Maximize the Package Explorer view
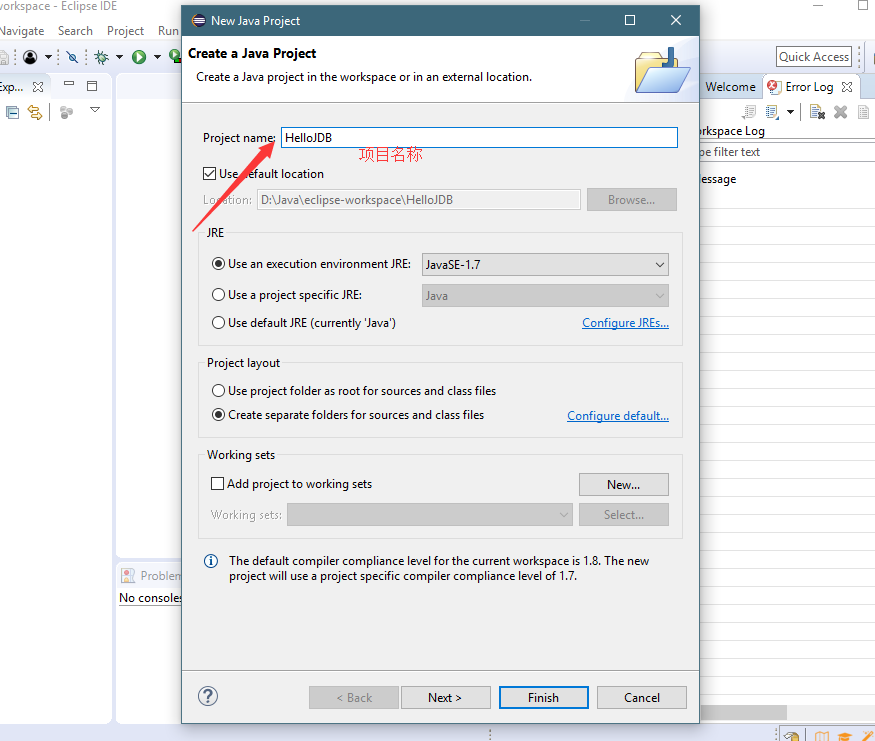875x741 pixels. click(x=92, y=86)
